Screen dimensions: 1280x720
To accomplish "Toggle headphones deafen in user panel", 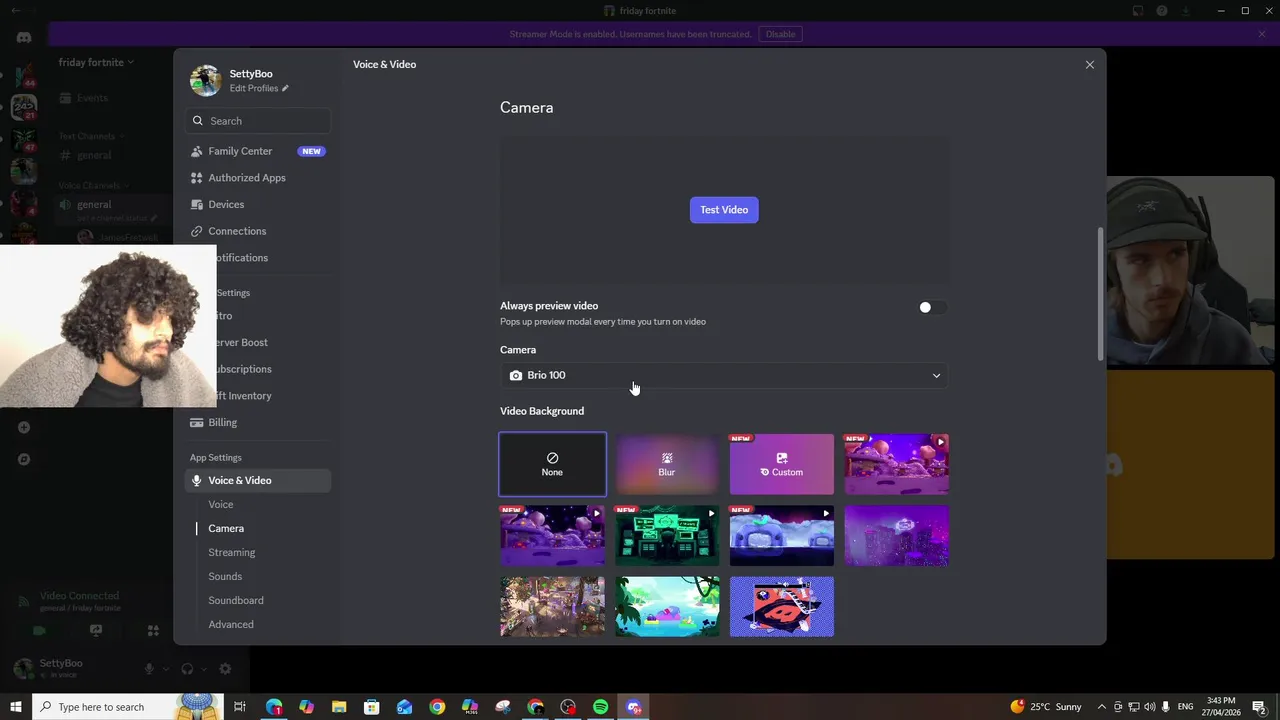I will [x=187, y=669].
